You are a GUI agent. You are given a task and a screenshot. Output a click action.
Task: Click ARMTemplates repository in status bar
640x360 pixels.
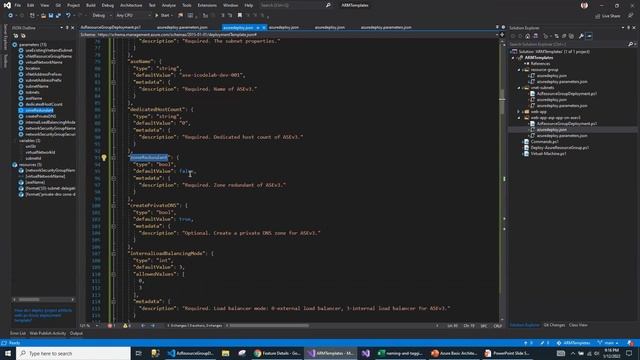coord(574,343)
